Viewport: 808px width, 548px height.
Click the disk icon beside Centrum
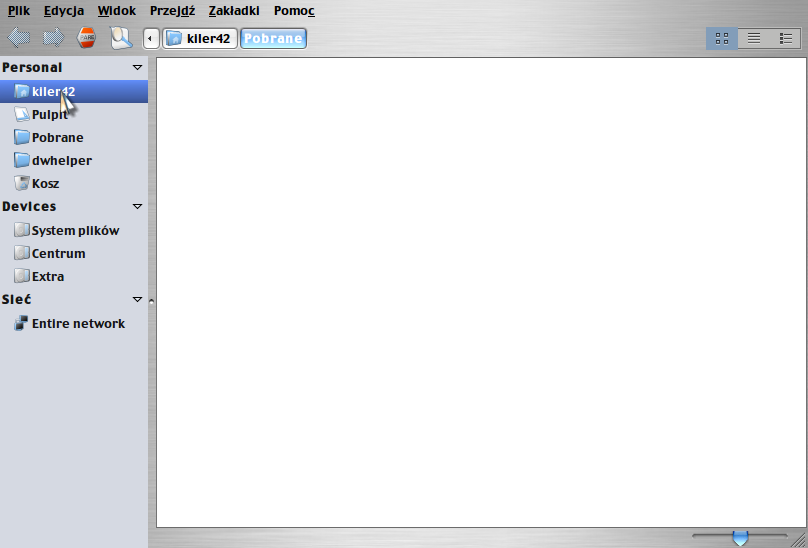pyautogui.click(x=22, y=253)
